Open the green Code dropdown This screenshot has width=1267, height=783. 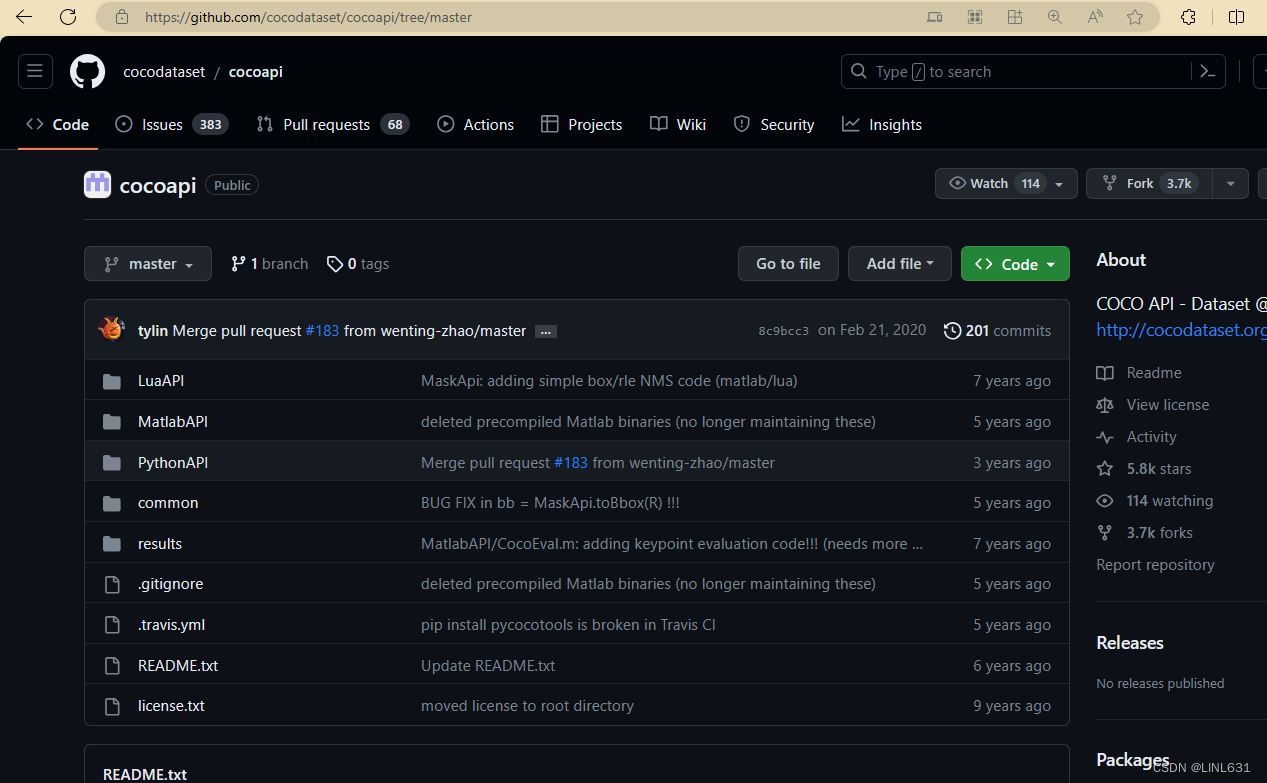[x=1014, y=263]
